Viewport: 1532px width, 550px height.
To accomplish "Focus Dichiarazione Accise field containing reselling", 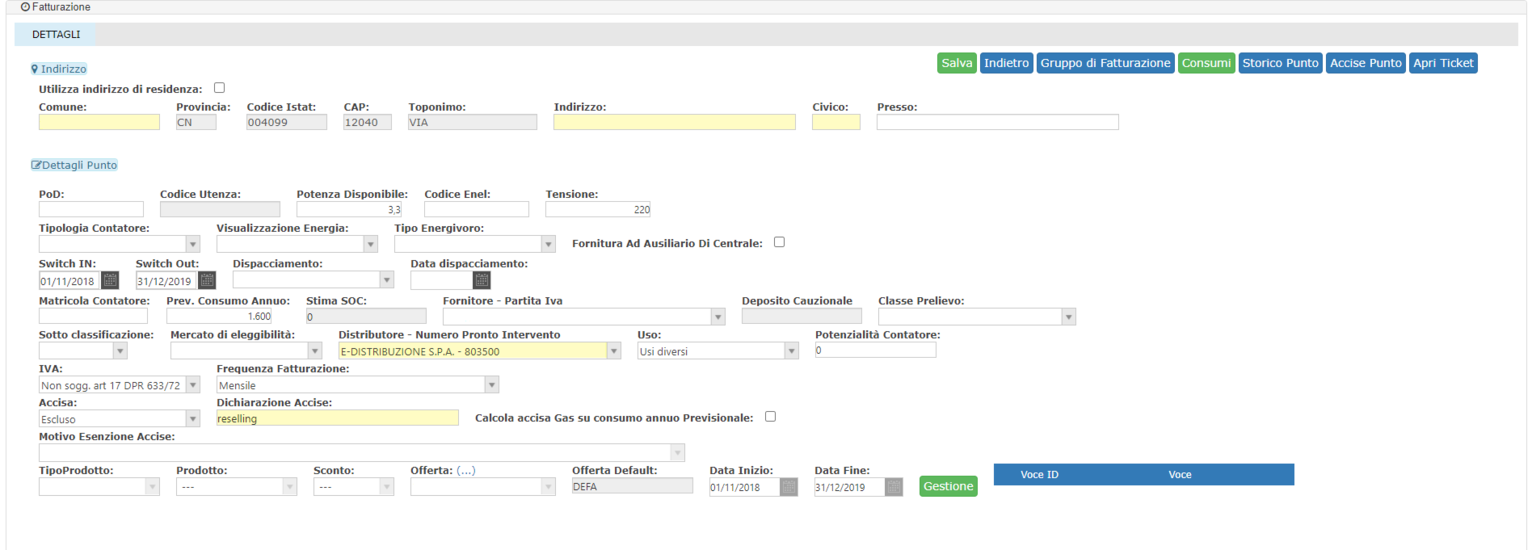I will point(337,418).
